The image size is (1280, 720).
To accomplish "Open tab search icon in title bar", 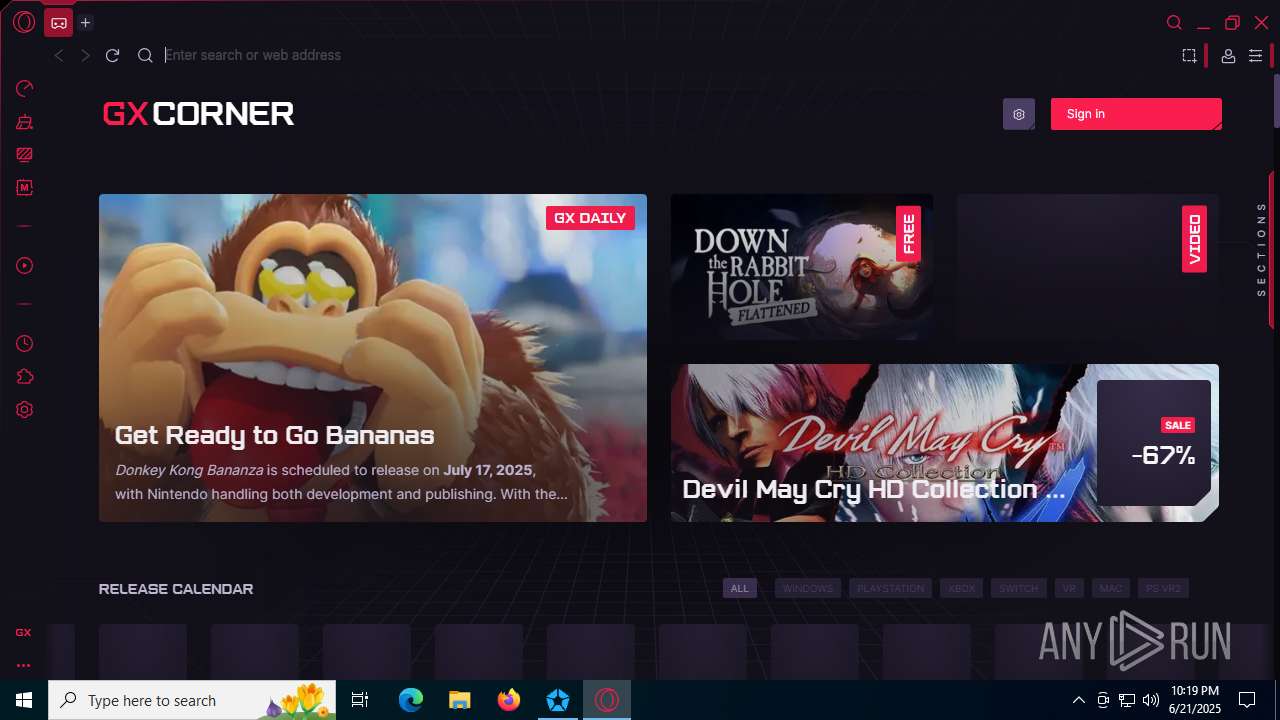I will 1174,23.
